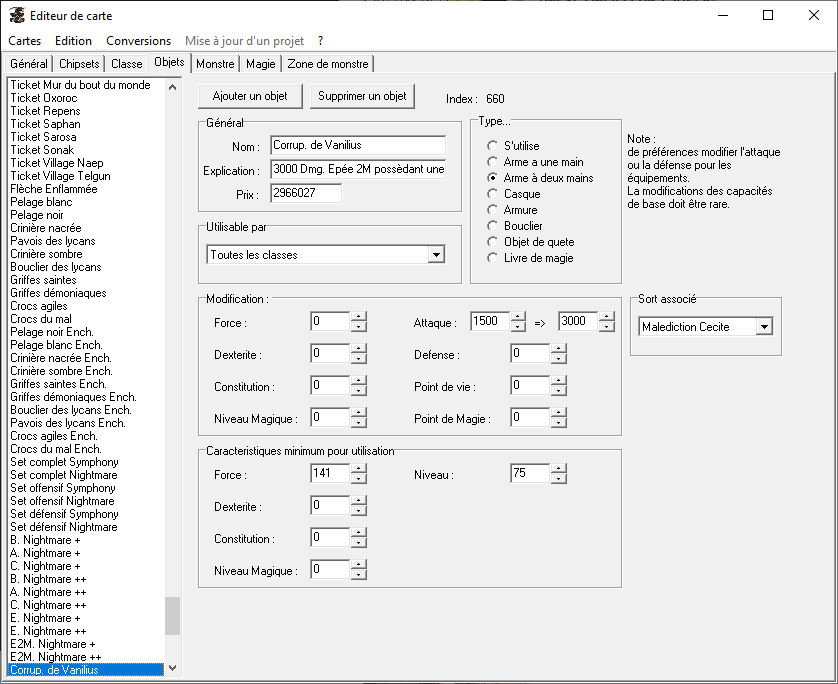The image size is (838, 684).
Task: Decrease the Defense spinner value
Action: click(x=559, y=359)
